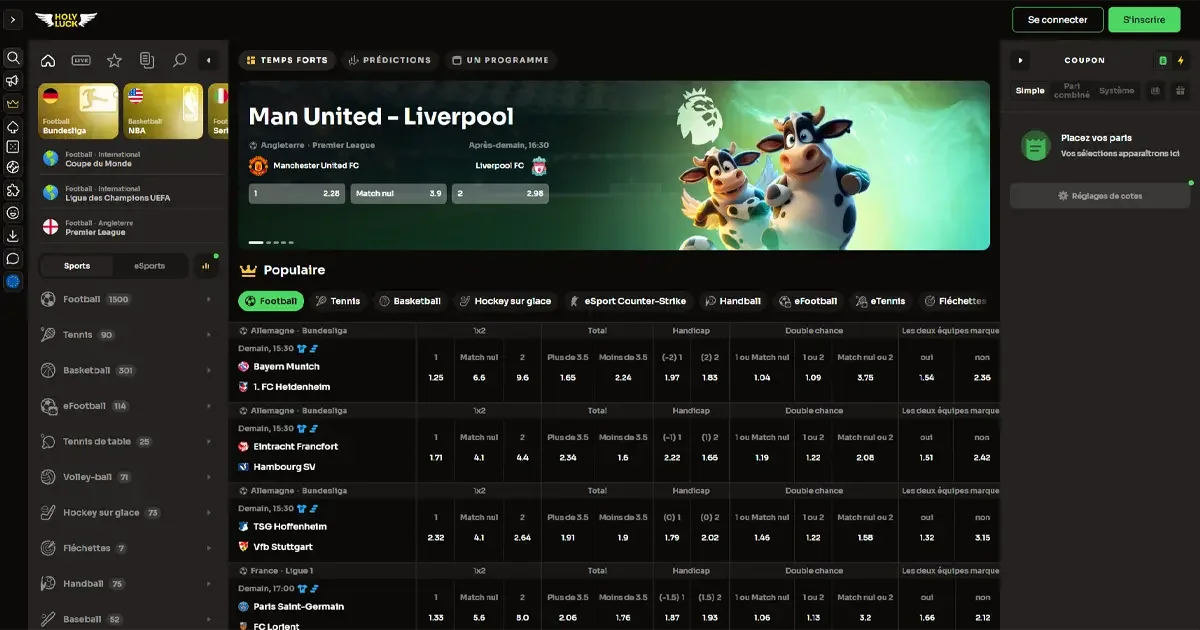Open the crown VIP icon in sidebar

13,103
